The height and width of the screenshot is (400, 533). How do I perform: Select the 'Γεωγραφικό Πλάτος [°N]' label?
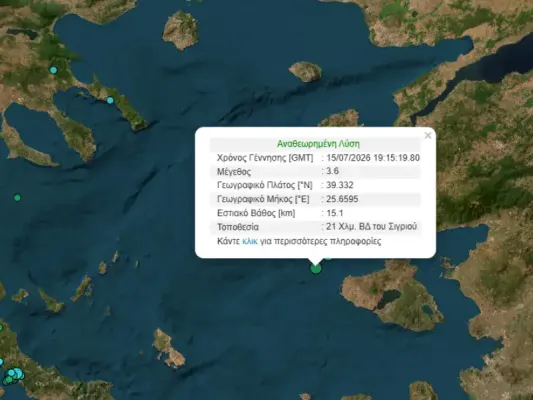tap(264, 185)
